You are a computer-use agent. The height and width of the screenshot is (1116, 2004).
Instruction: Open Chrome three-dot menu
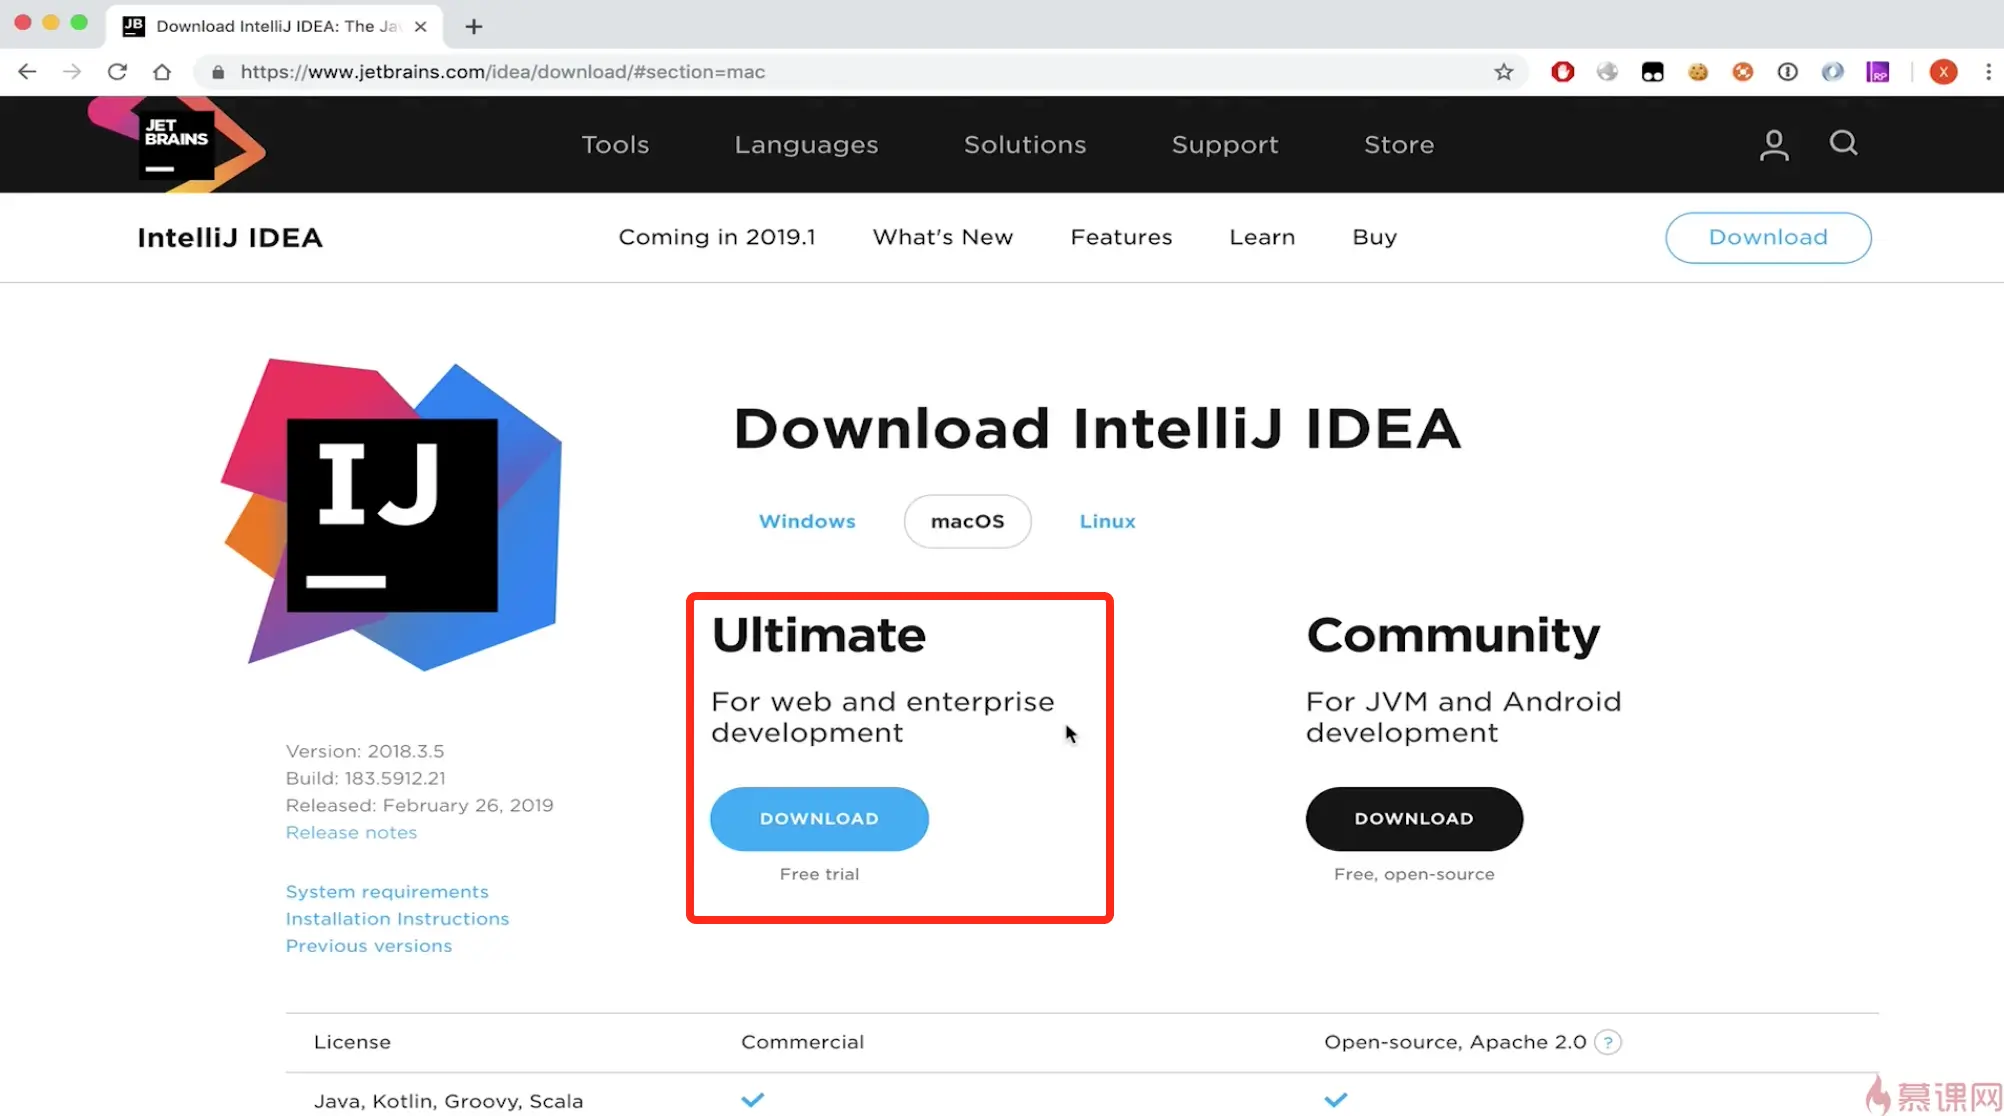click(x=1988, y=72)
